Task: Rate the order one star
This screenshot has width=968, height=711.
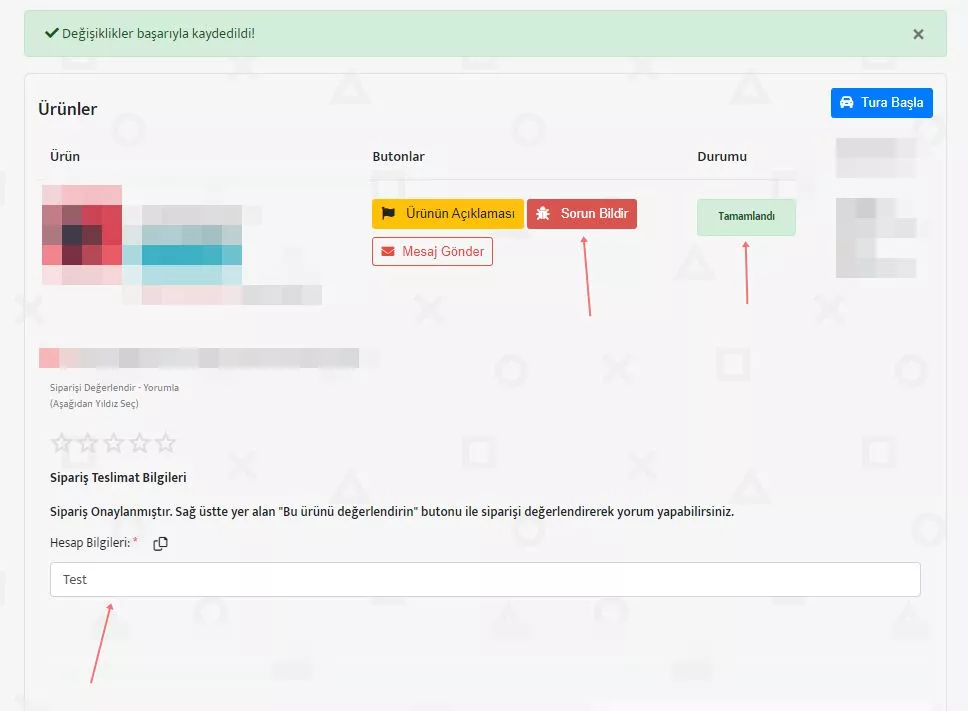Action: click(61, 443)
